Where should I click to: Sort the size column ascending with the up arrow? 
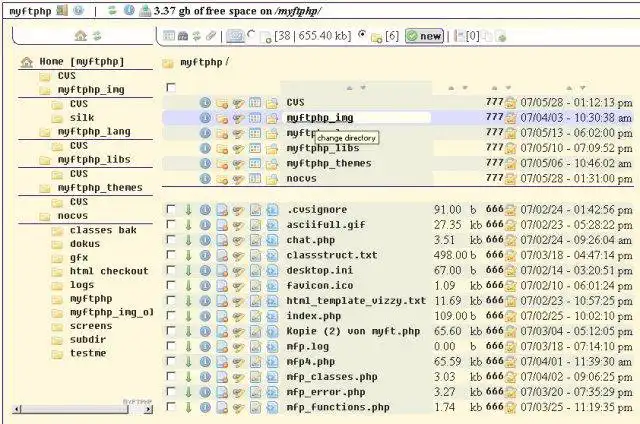click(451, 88)
